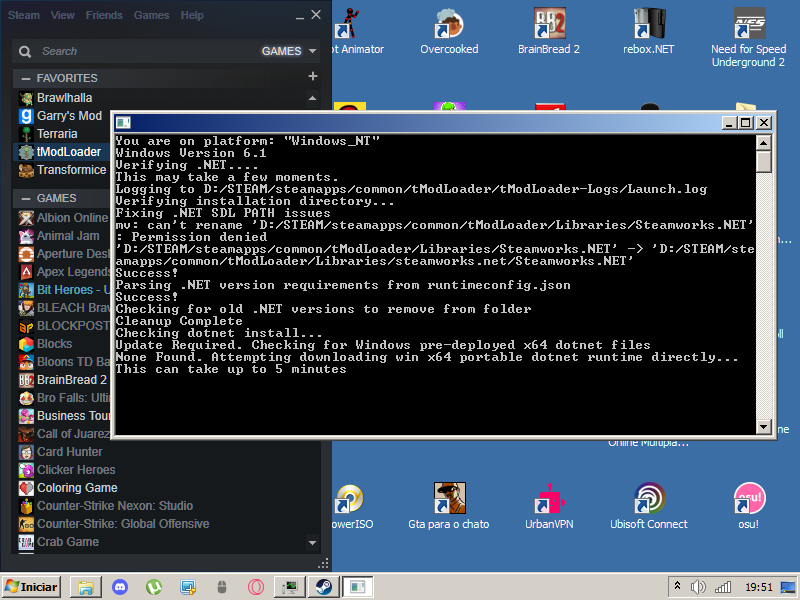Click the volume tray icon
The height and width of the screenshot is (600, 800).
coord(697,587)
